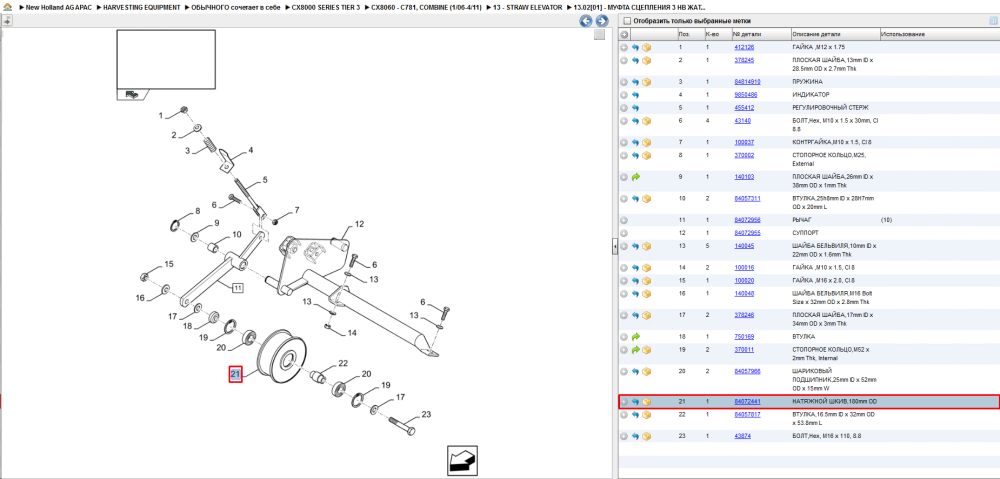Open the CX8060 - C781, COMBINE breadcrumb

[425, 7]
